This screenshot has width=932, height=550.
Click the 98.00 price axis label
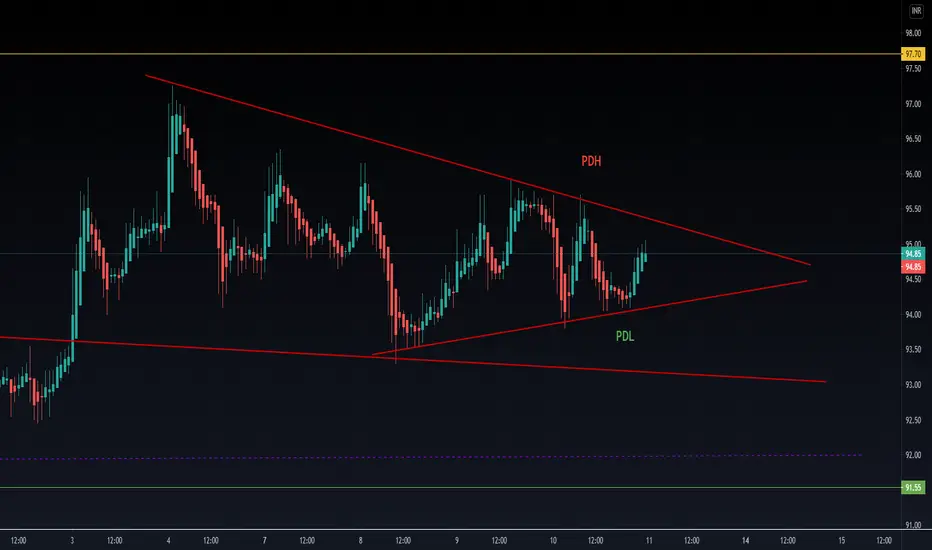tap(913, 33)
